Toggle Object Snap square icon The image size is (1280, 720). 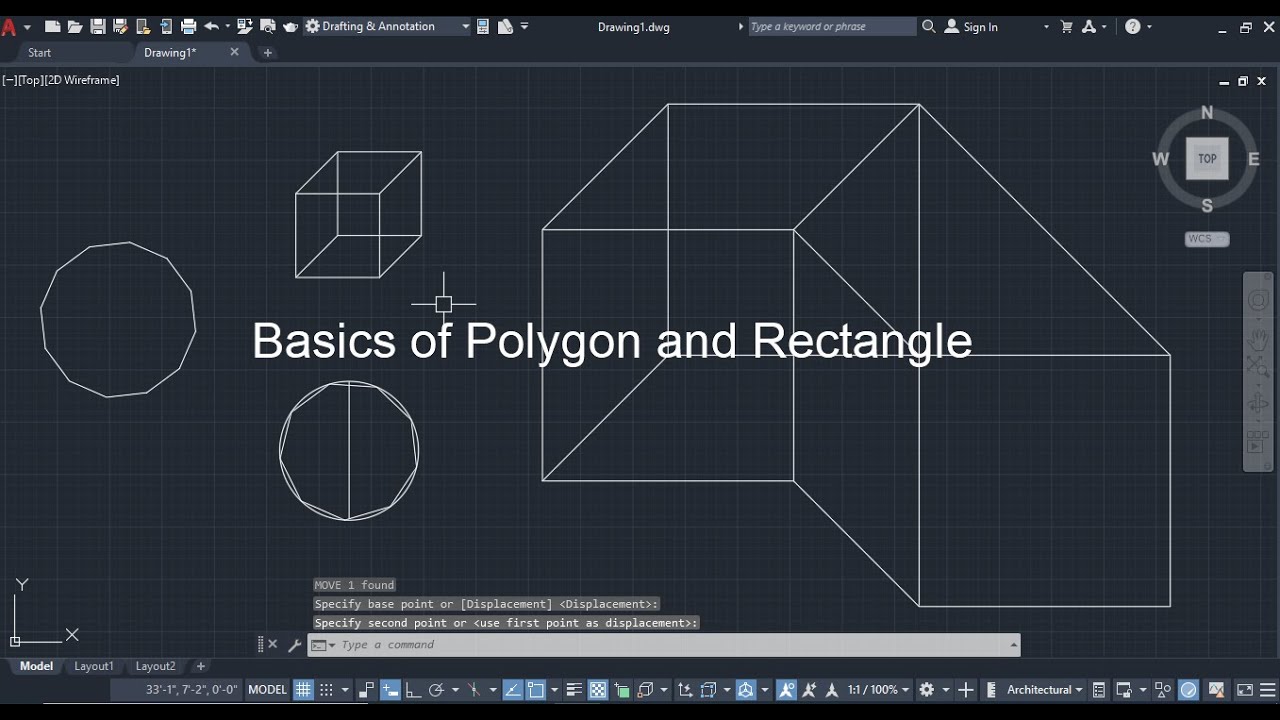tap(536, 690)
